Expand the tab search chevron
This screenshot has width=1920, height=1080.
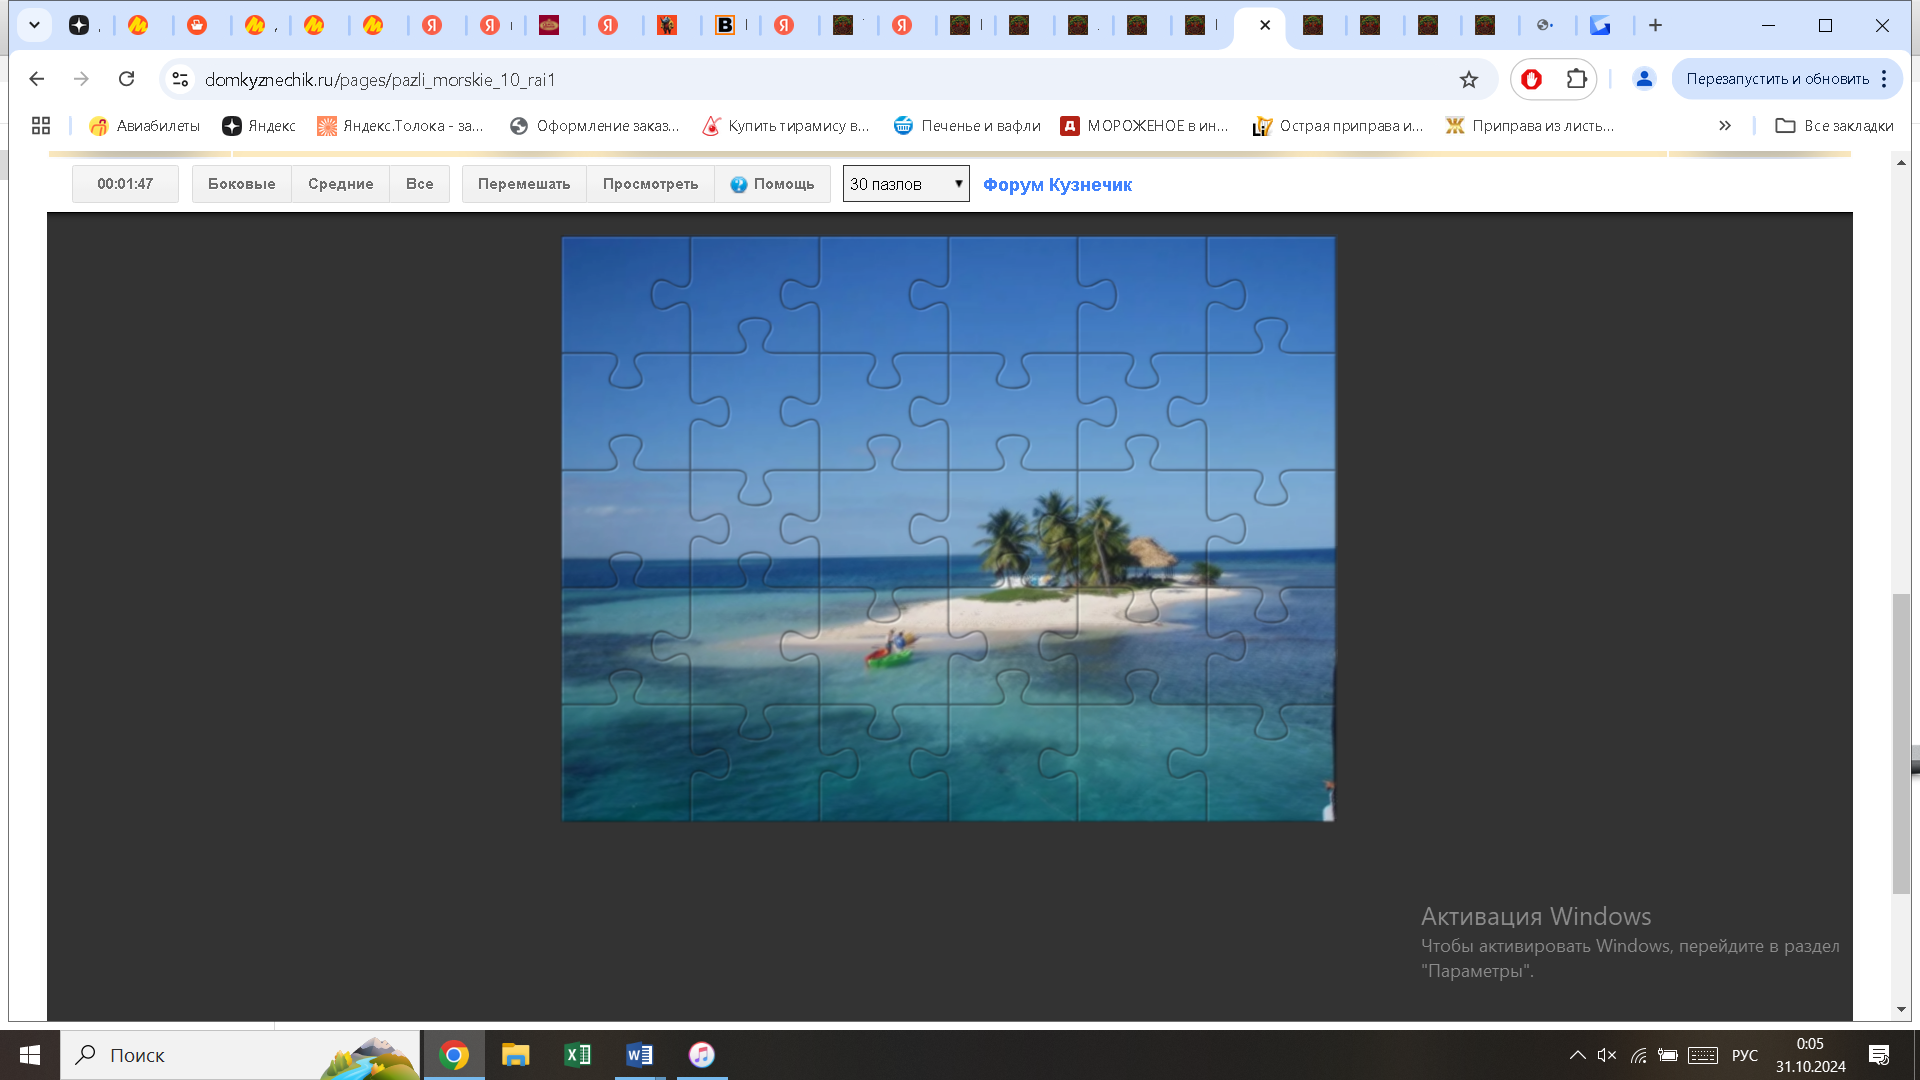[x=34, y=25]
